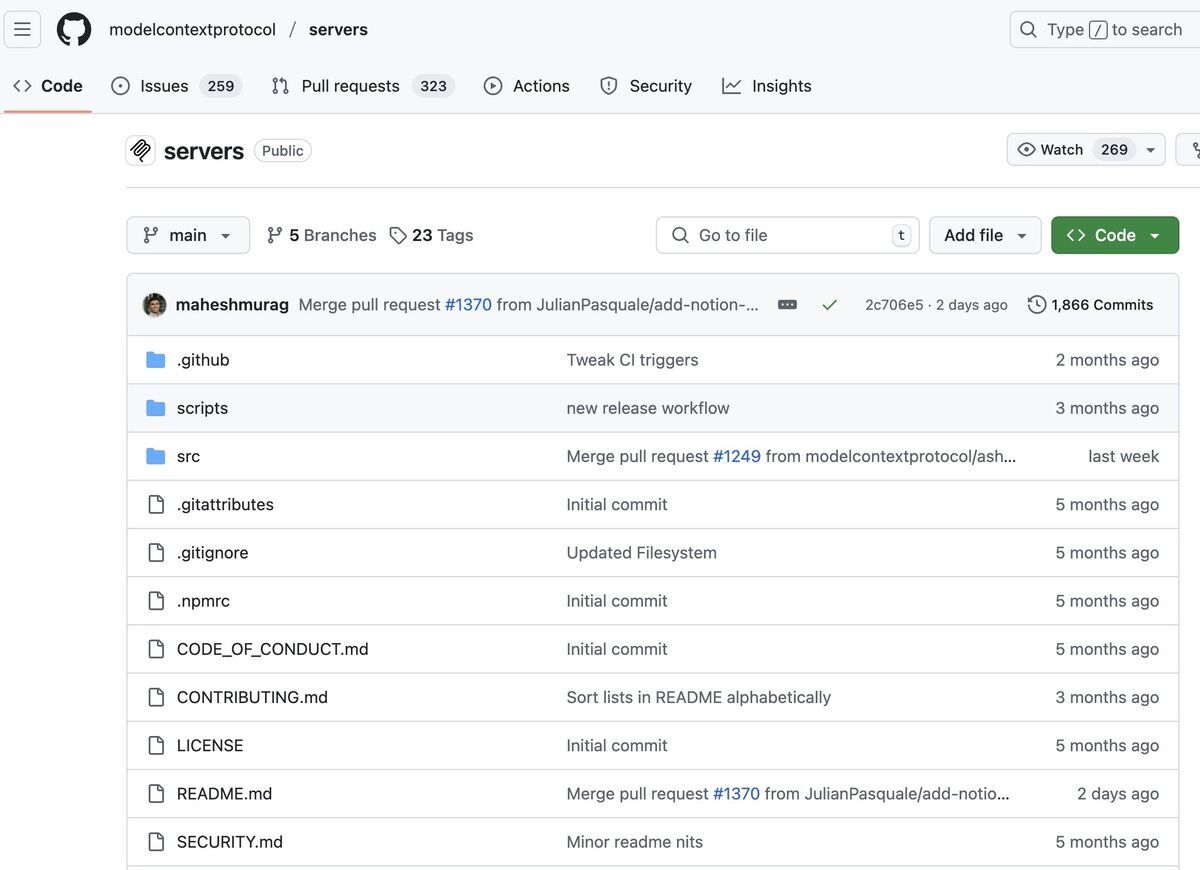Open the .gitattributes file
The image size is (1200, 870).
point(225,504)
